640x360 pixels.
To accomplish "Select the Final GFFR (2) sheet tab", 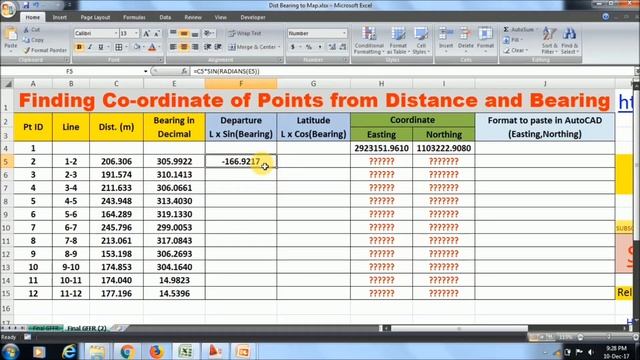I will coord(87,328).
